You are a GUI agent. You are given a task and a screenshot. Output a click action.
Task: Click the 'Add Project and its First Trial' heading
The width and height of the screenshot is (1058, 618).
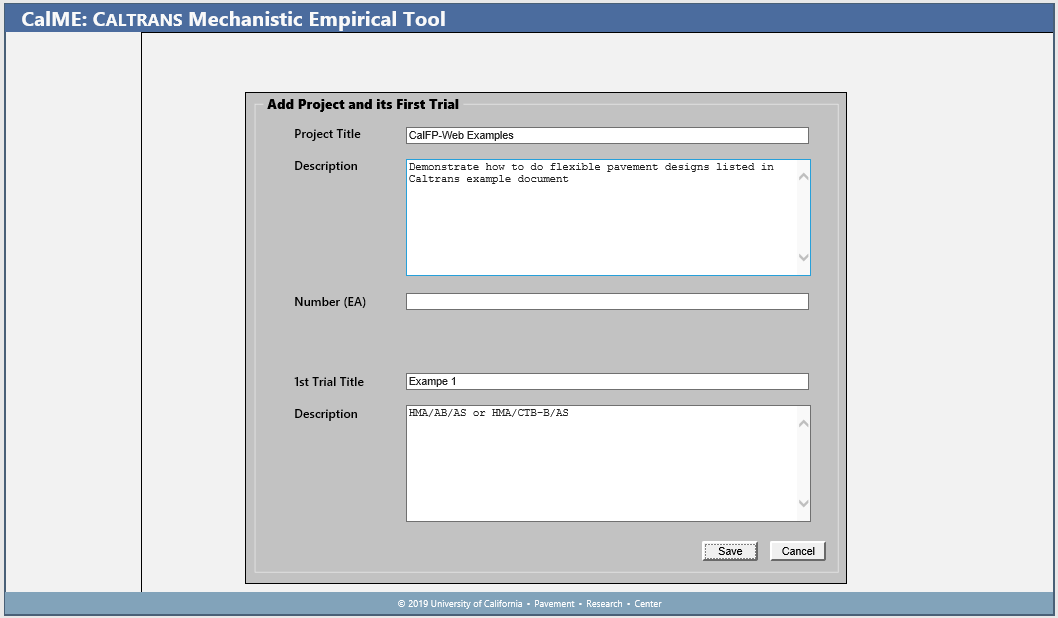point(363,104)
